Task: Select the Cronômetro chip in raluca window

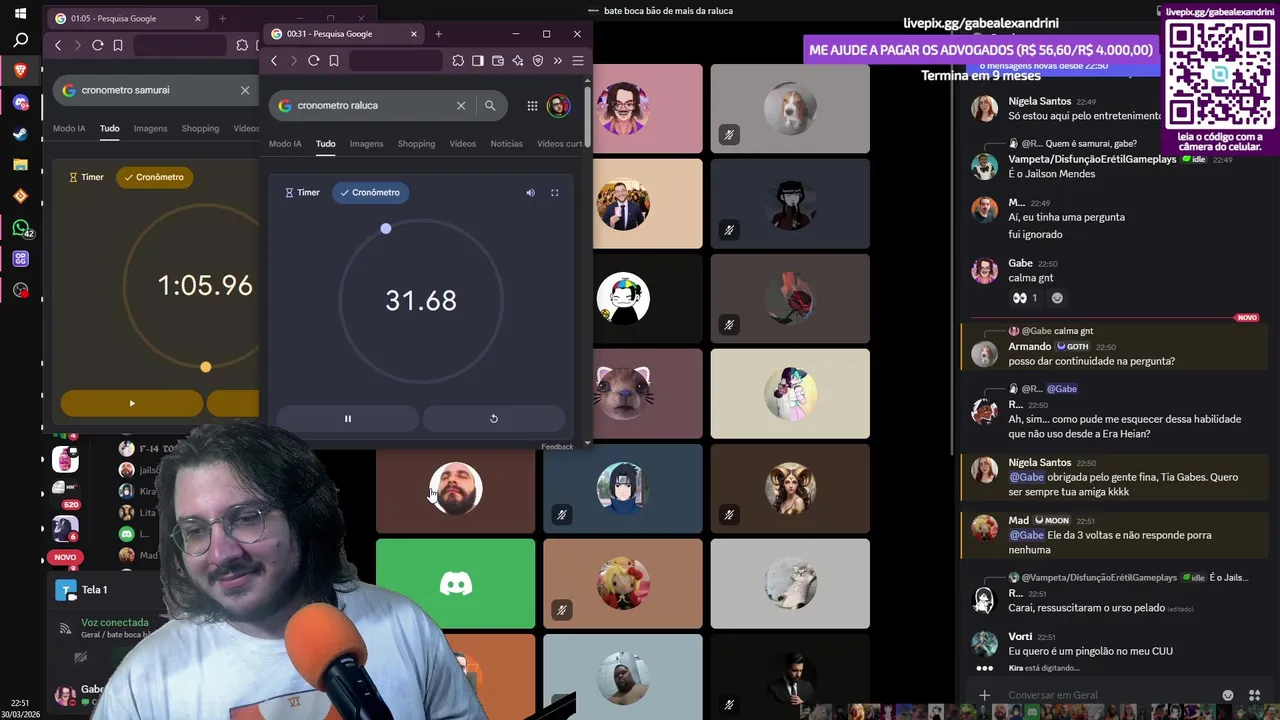Action: tap(371, 193)
